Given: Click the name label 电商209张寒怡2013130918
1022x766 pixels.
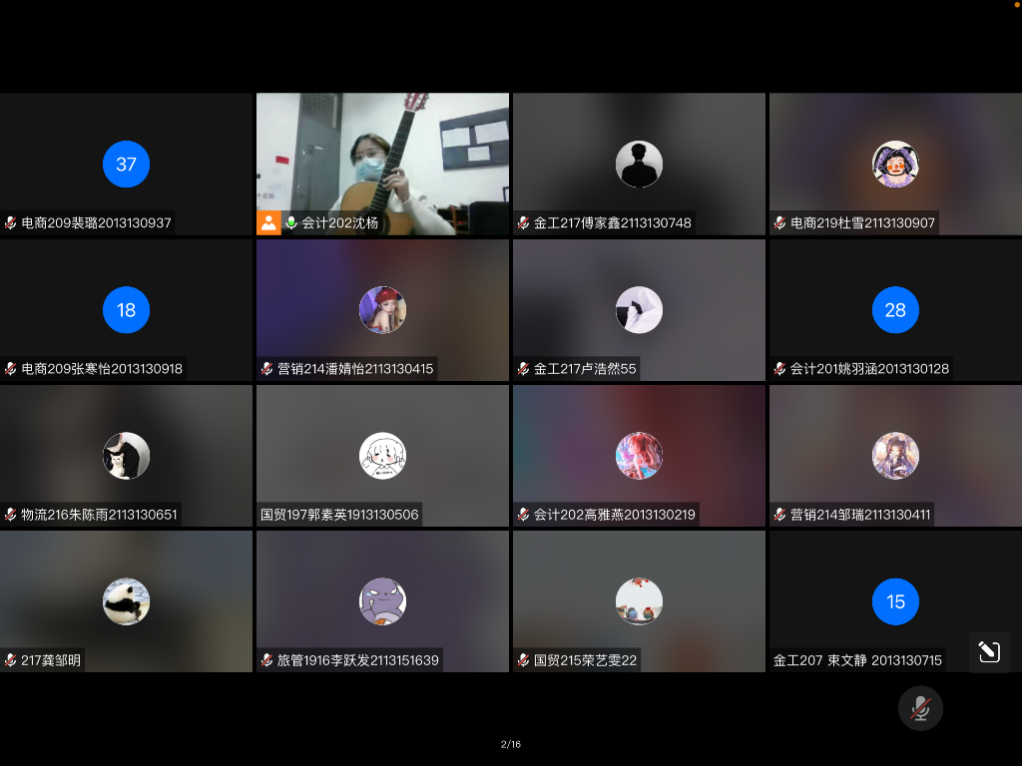Looking at the screenshot, I should click(x=102, y=369).
